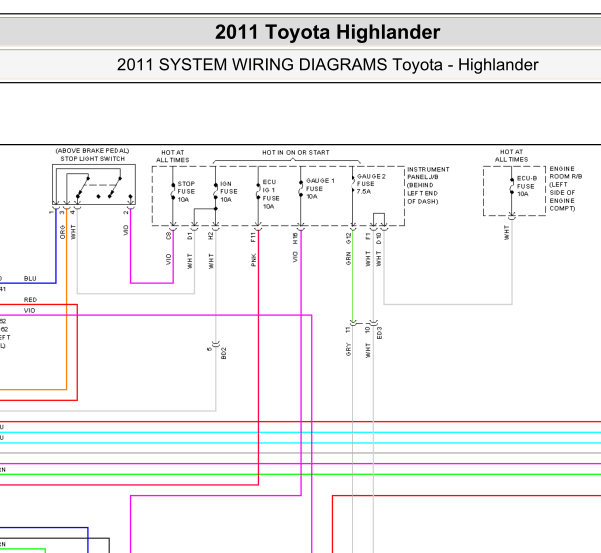Click the "IGN FUSE 10A" label

coord(229,192)
